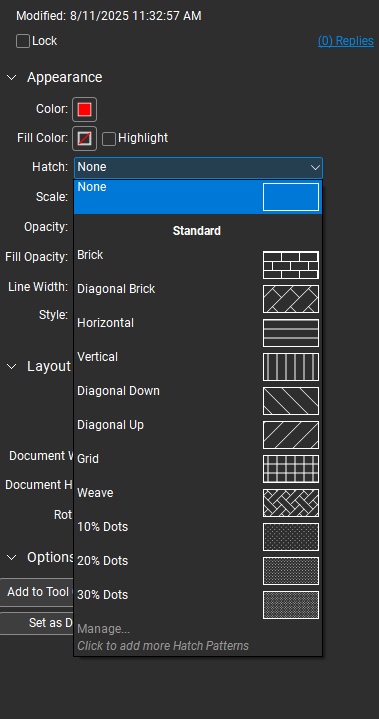Select the Vertical hatch pattern
Image resolution: width=379 pixels, height=719 pixels.
click(198, 366)
